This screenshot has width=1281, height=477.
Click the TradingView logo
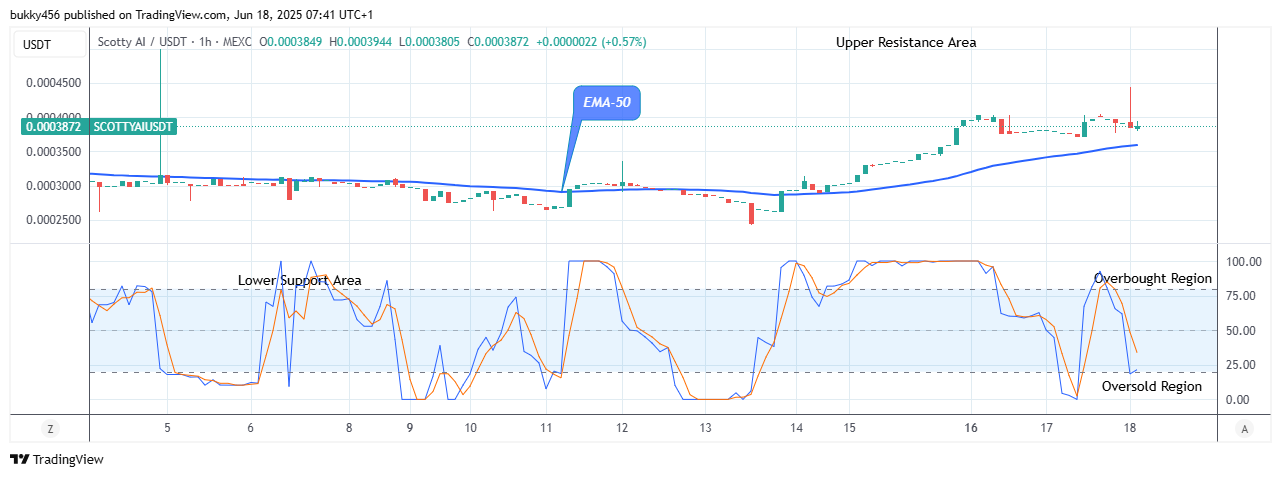click(x=57, y=459)
